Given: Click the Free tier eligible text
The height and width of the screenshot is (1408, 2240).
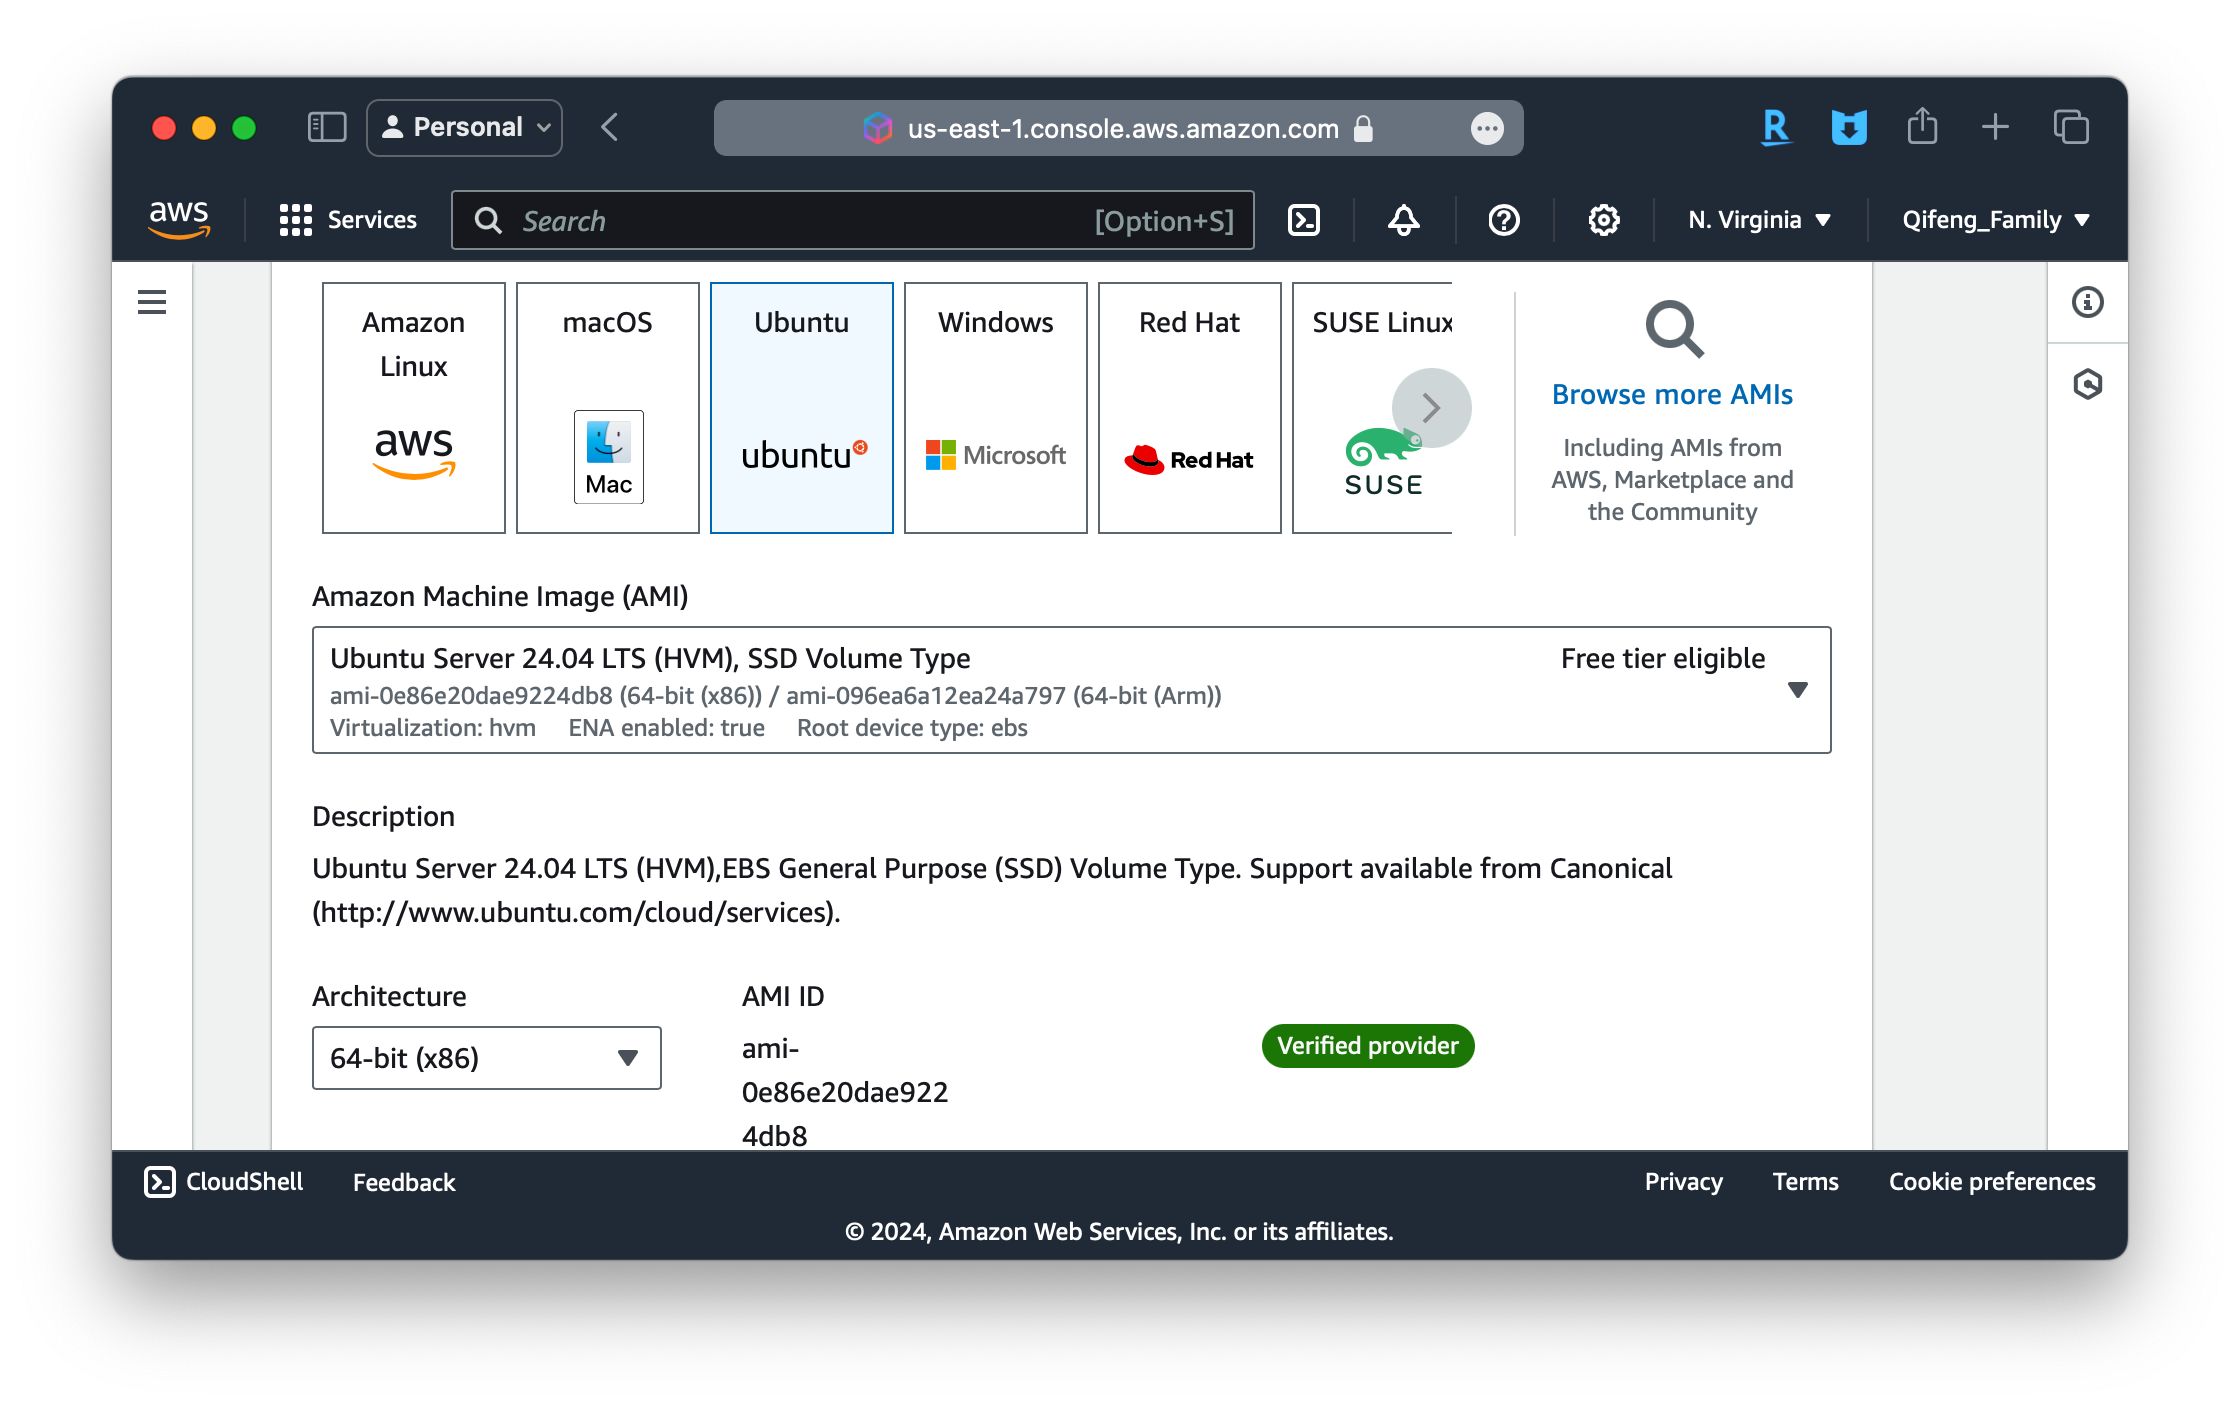Looking at the screenshot, I should (1663, 658).
